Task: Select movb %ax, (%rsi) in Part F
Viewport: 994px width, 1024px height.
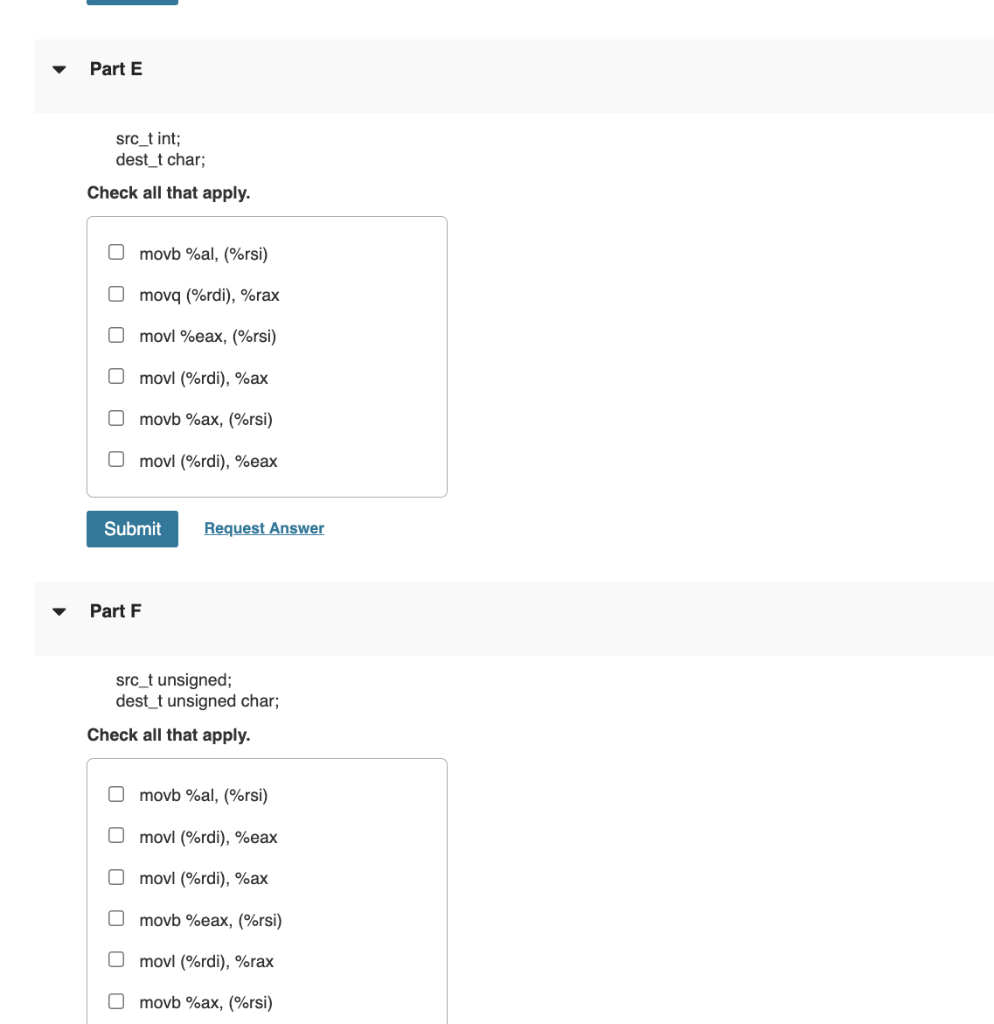Action: tap(116, 1002)
